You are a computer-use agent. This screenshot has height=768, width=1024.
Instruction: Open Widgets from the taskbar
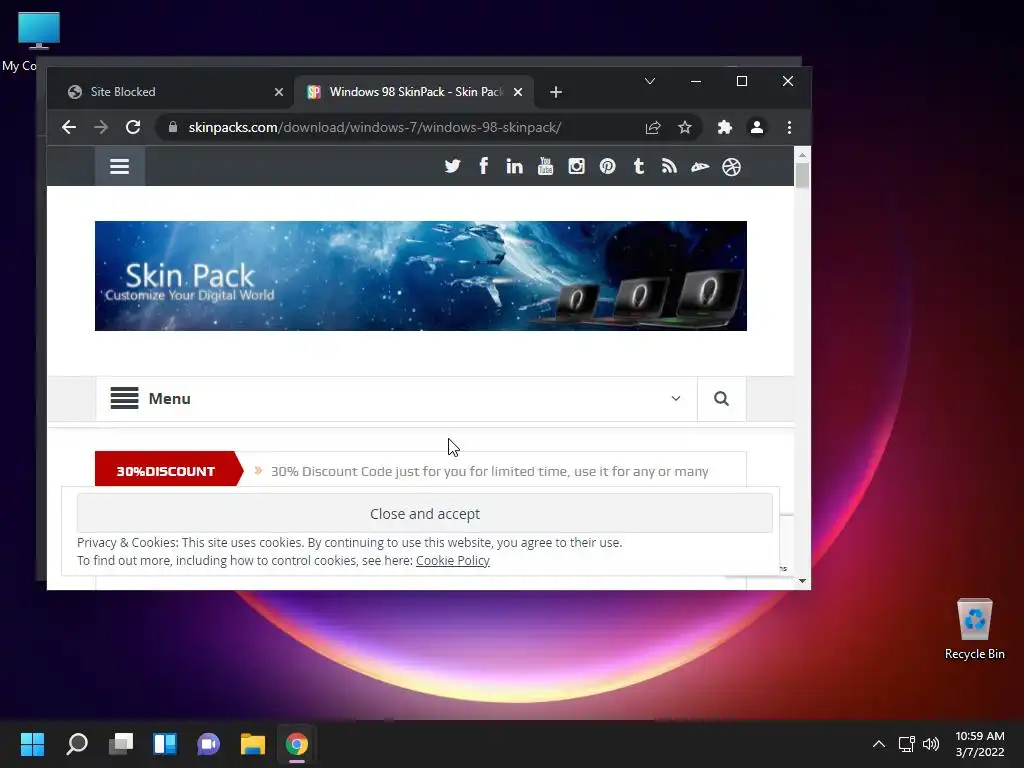click(x=165, y=744)
